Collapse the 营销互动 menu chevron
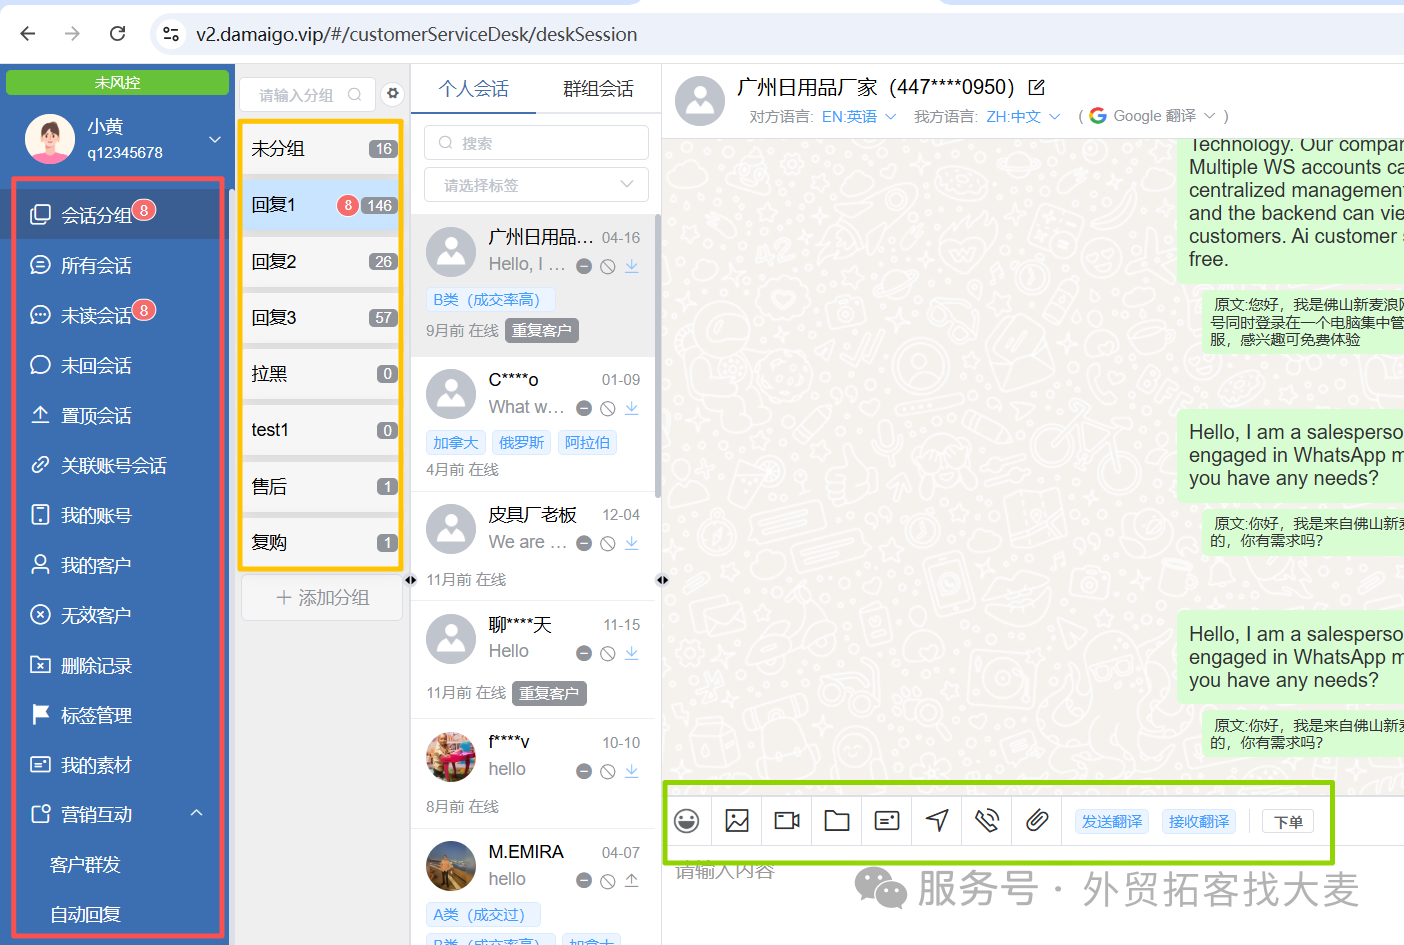This screenshot has width=1404, height=945. coord(197,813)
